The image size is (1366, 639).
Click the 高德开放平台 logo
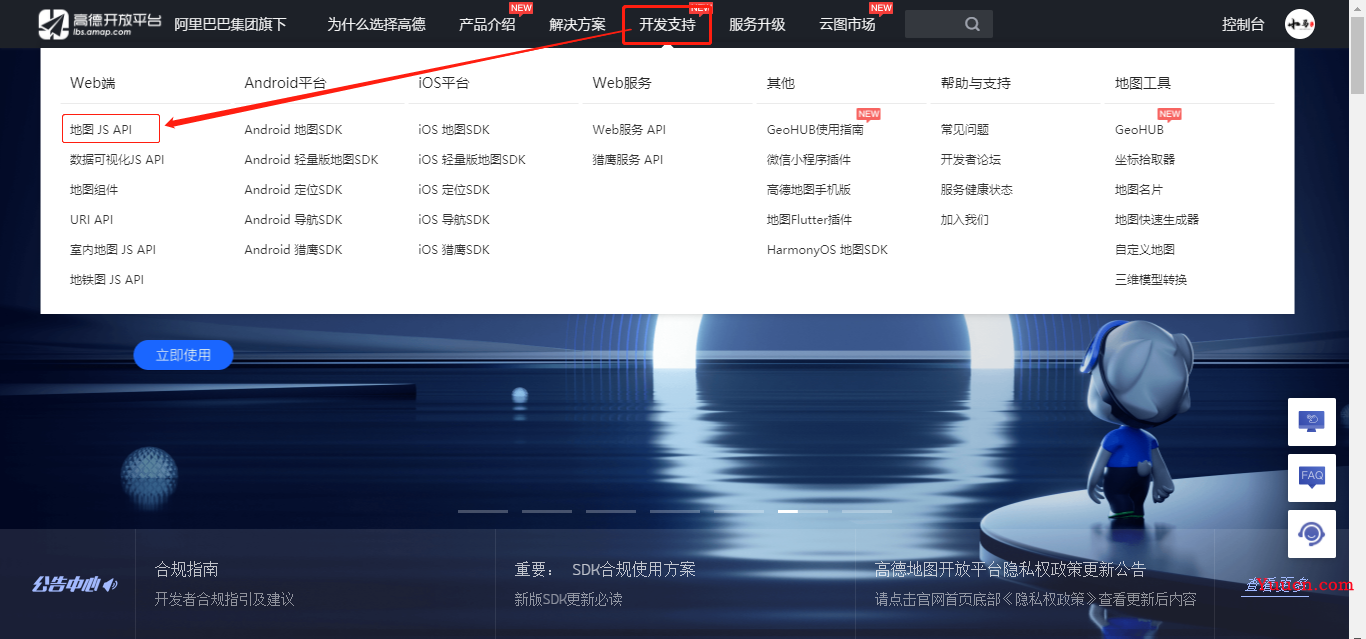pyautogui.click(x=100, y=24)
